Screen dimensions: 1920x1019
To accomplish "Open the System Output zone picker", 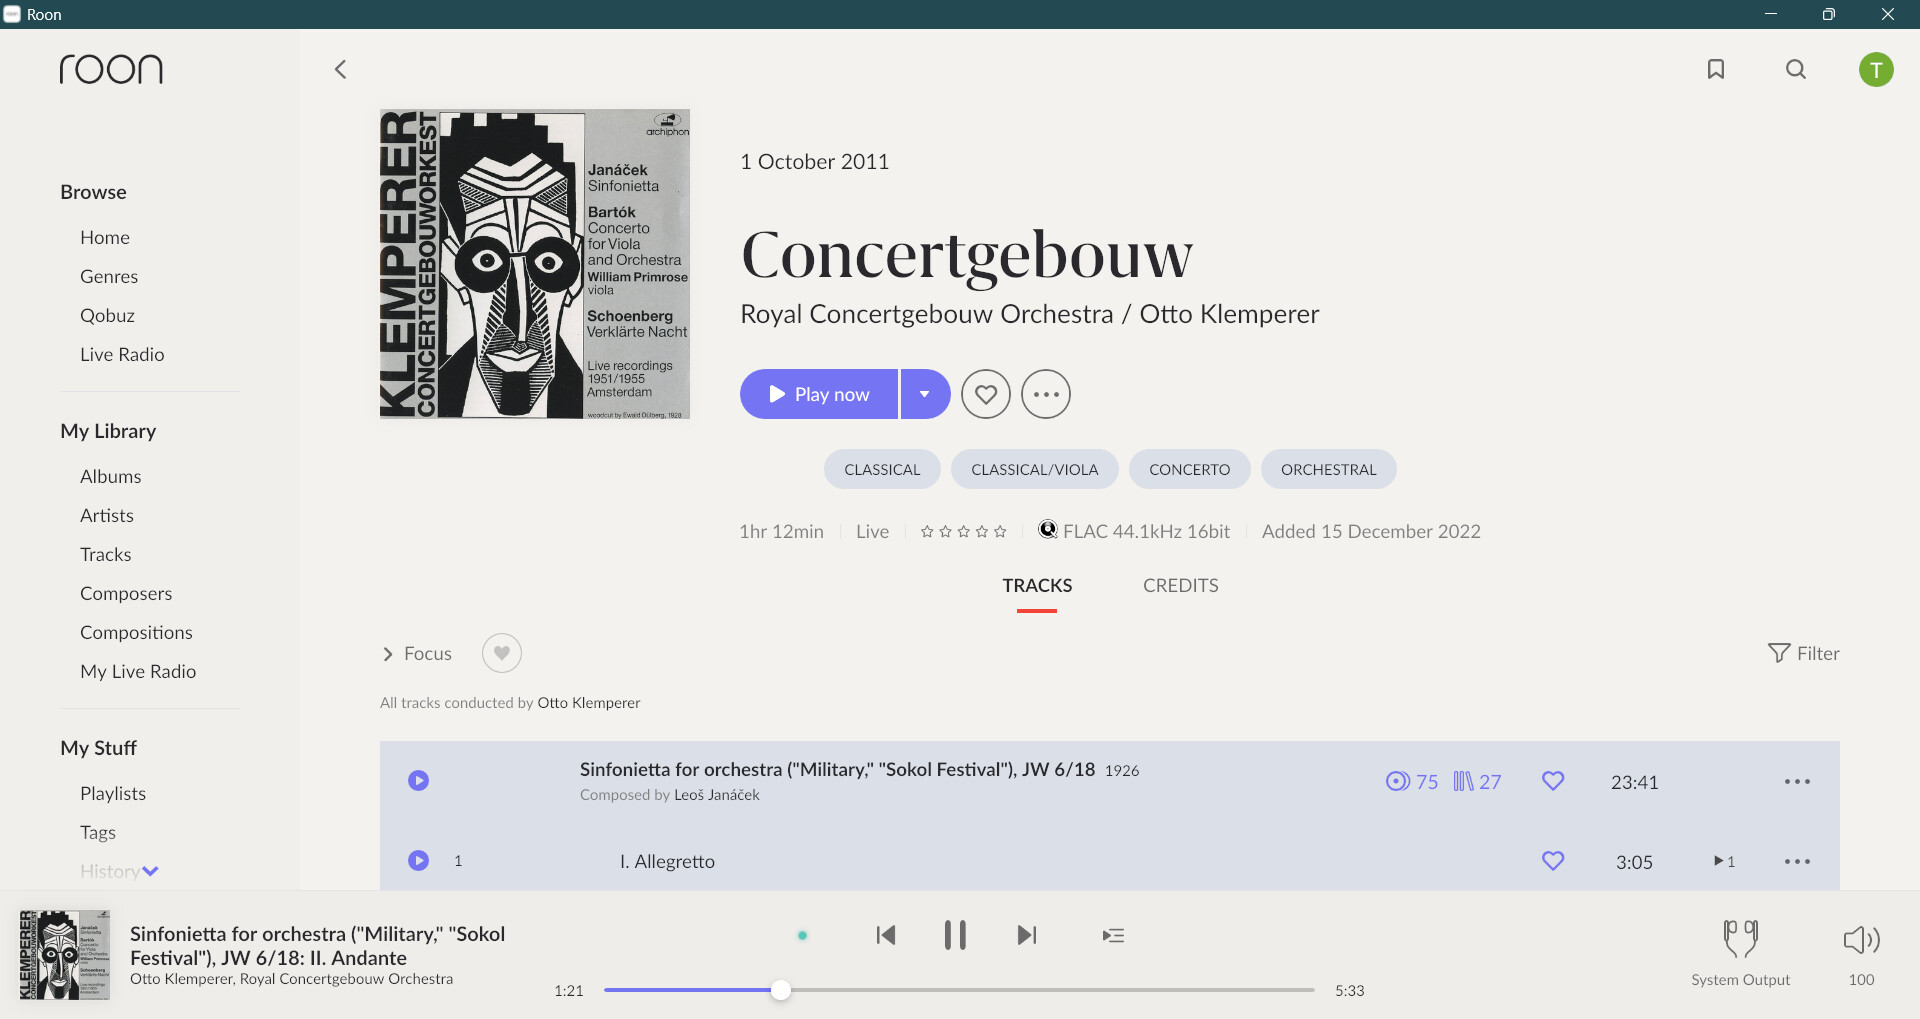I will (x=1741, y=953).
